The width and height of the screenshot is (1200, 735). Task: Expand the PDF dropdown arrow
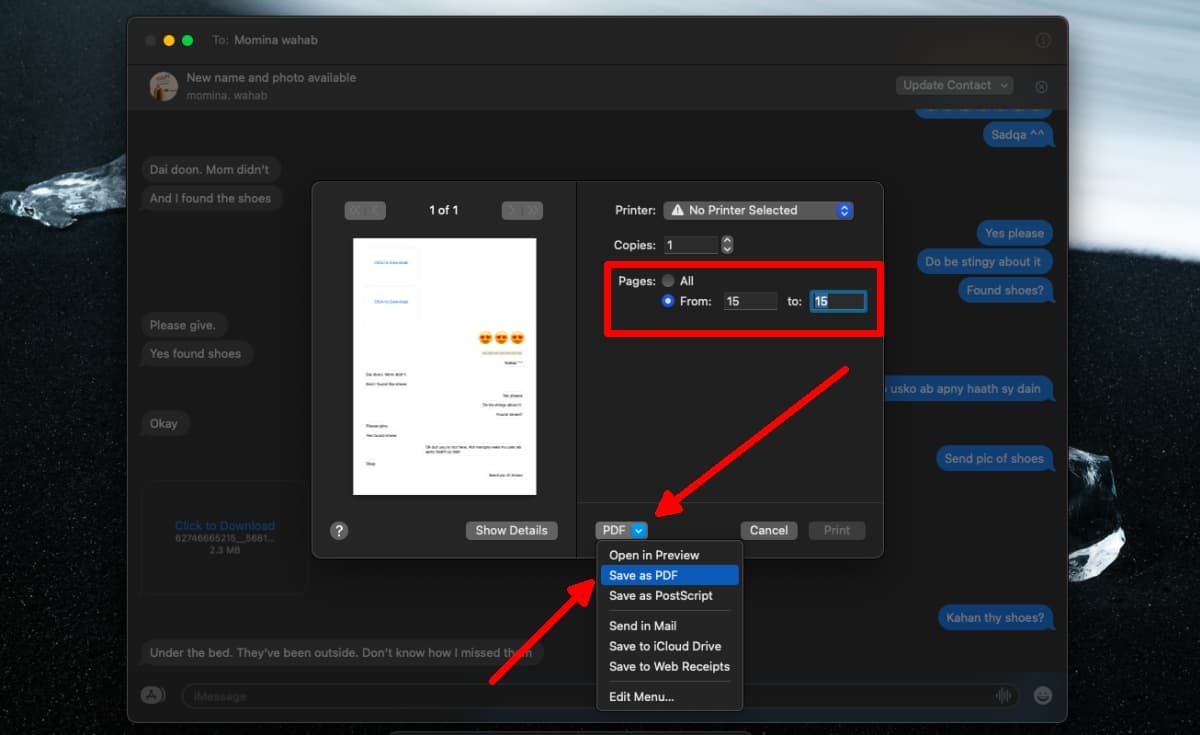(x=639, y=531)
